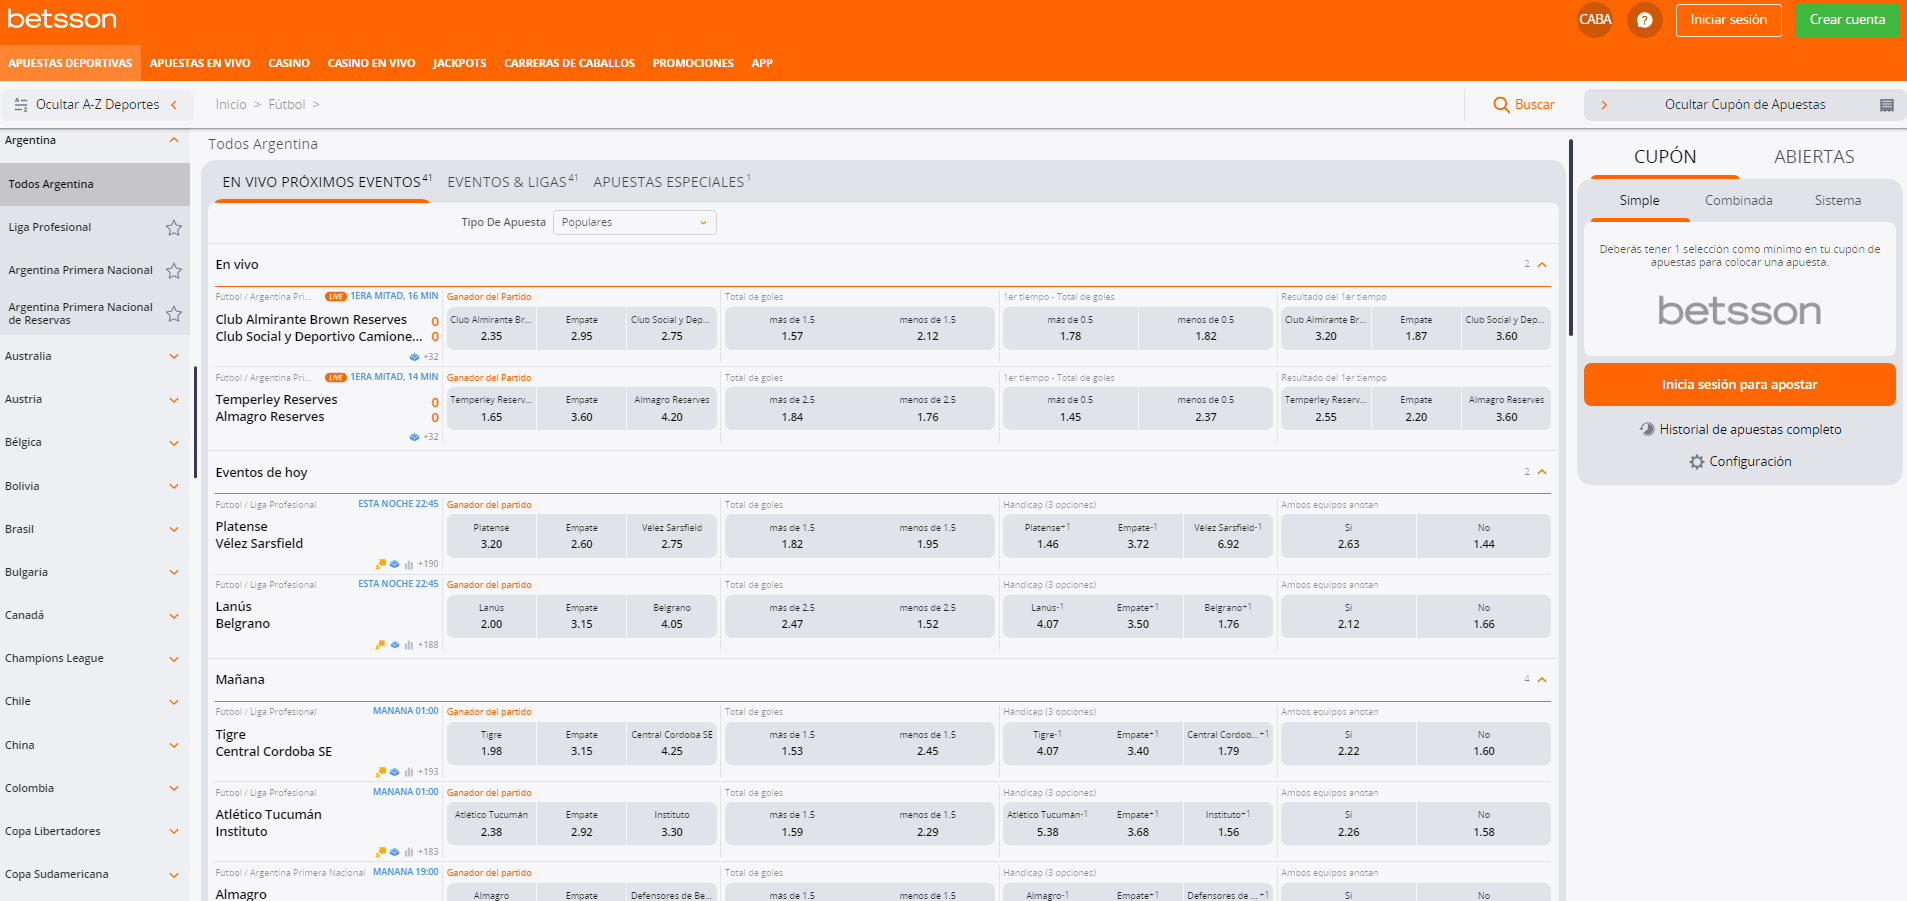Collapse the En vivo events section

tap(1542, 265)
